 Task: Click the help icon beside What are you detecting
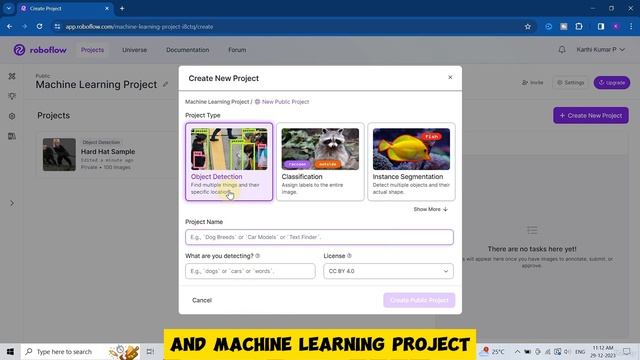258,256
